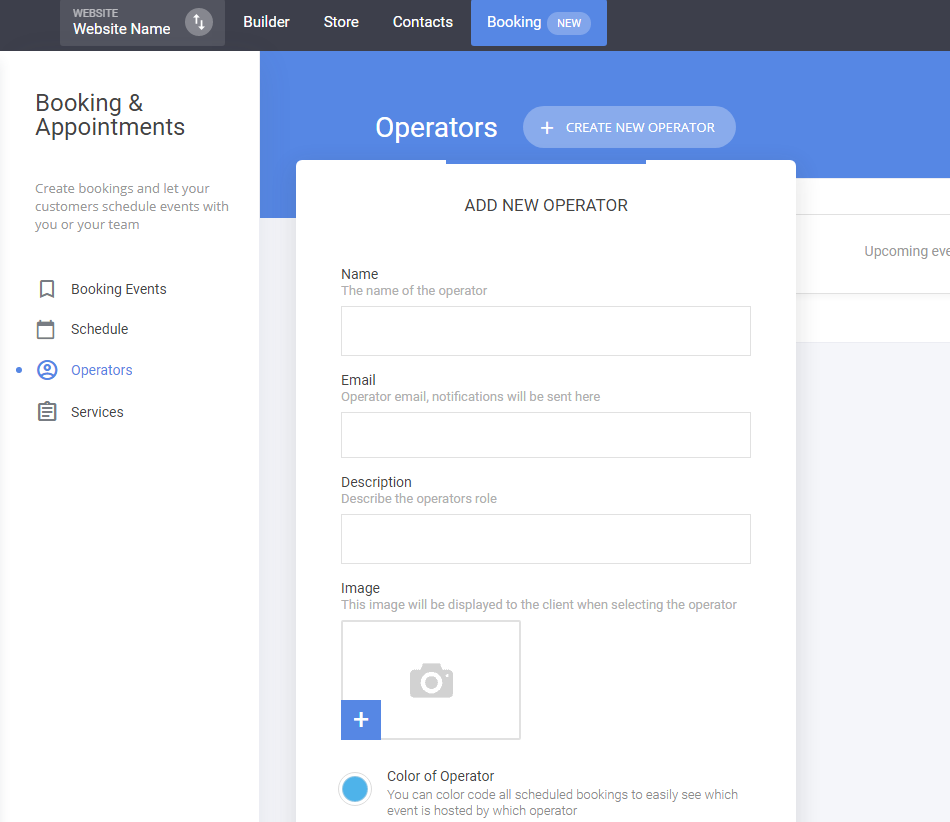Pick the blue Color of Operator swatch
Screen dimensions: 950x822
click(x=355, y=789)
